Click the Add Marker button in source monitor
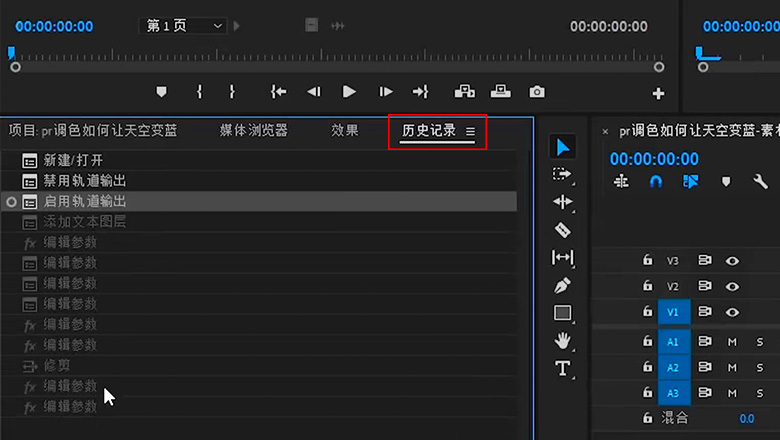 161,92
